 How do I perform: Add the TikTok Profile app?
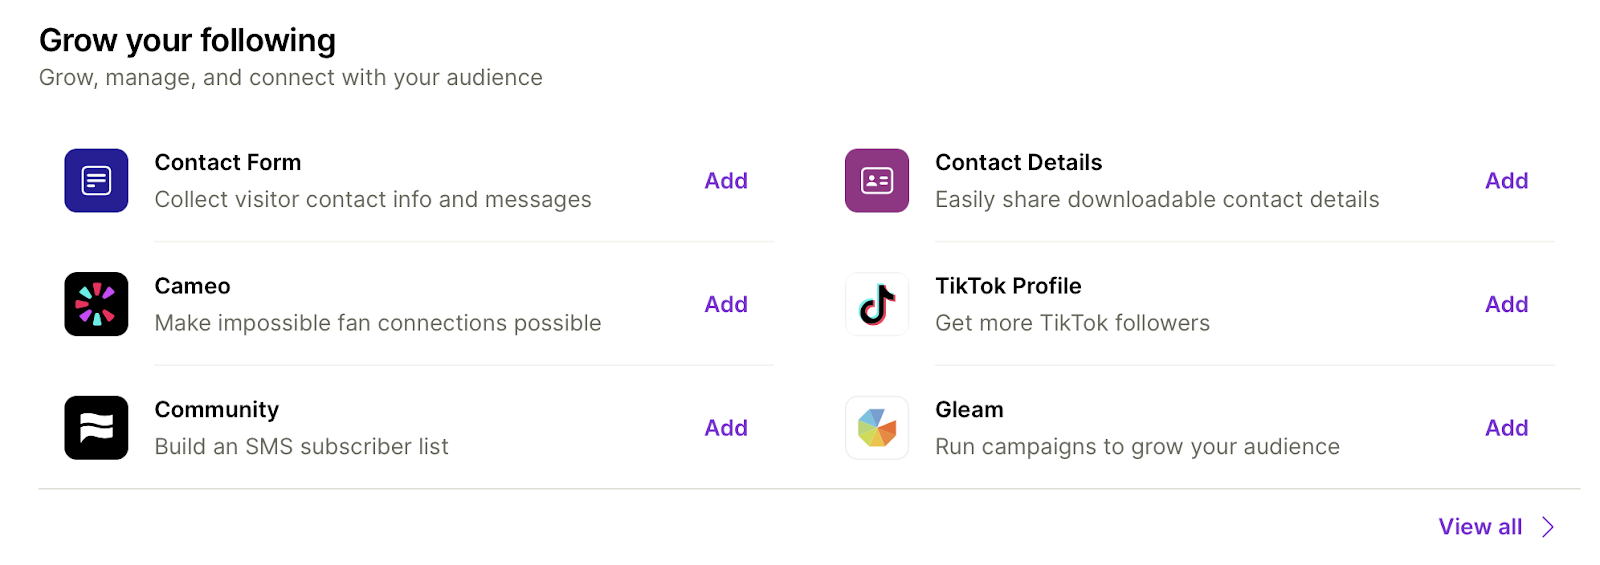[x=1505, y=304]
